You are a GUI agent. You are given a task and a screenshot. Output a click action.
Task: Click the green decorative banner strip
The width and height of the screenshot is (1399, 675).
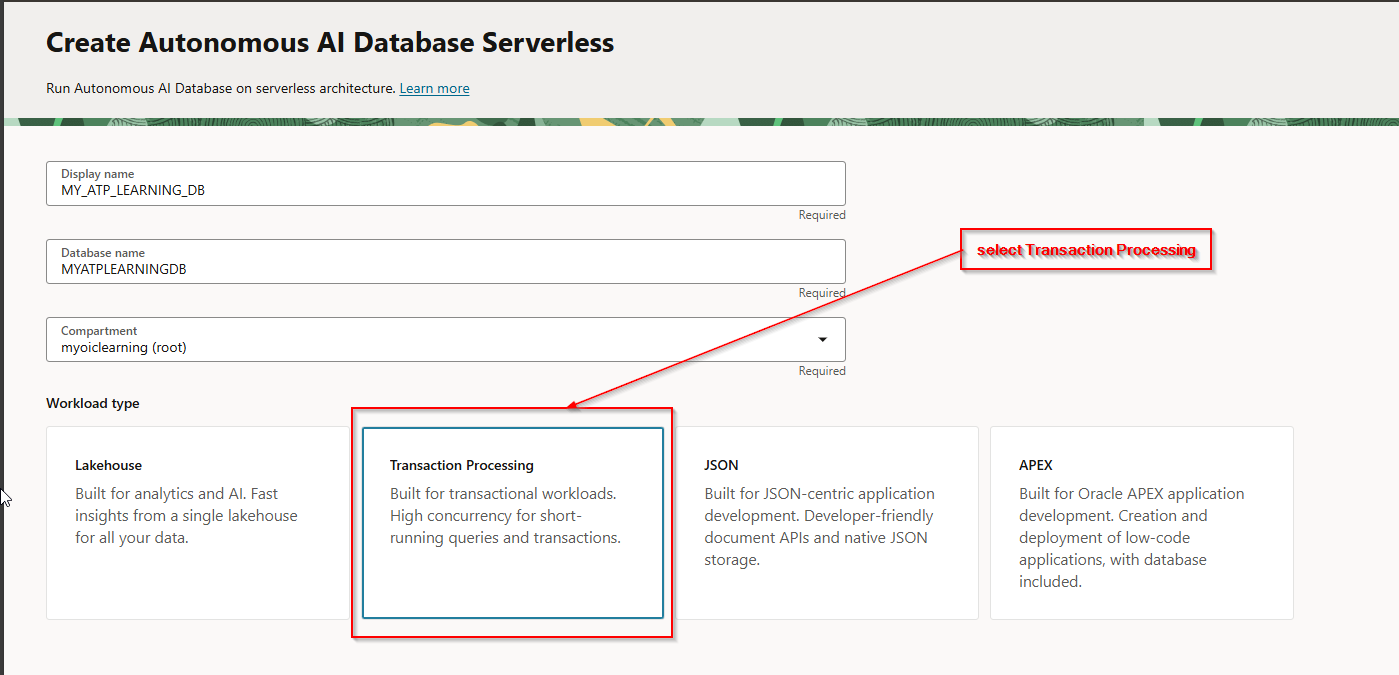coord(700,122)
